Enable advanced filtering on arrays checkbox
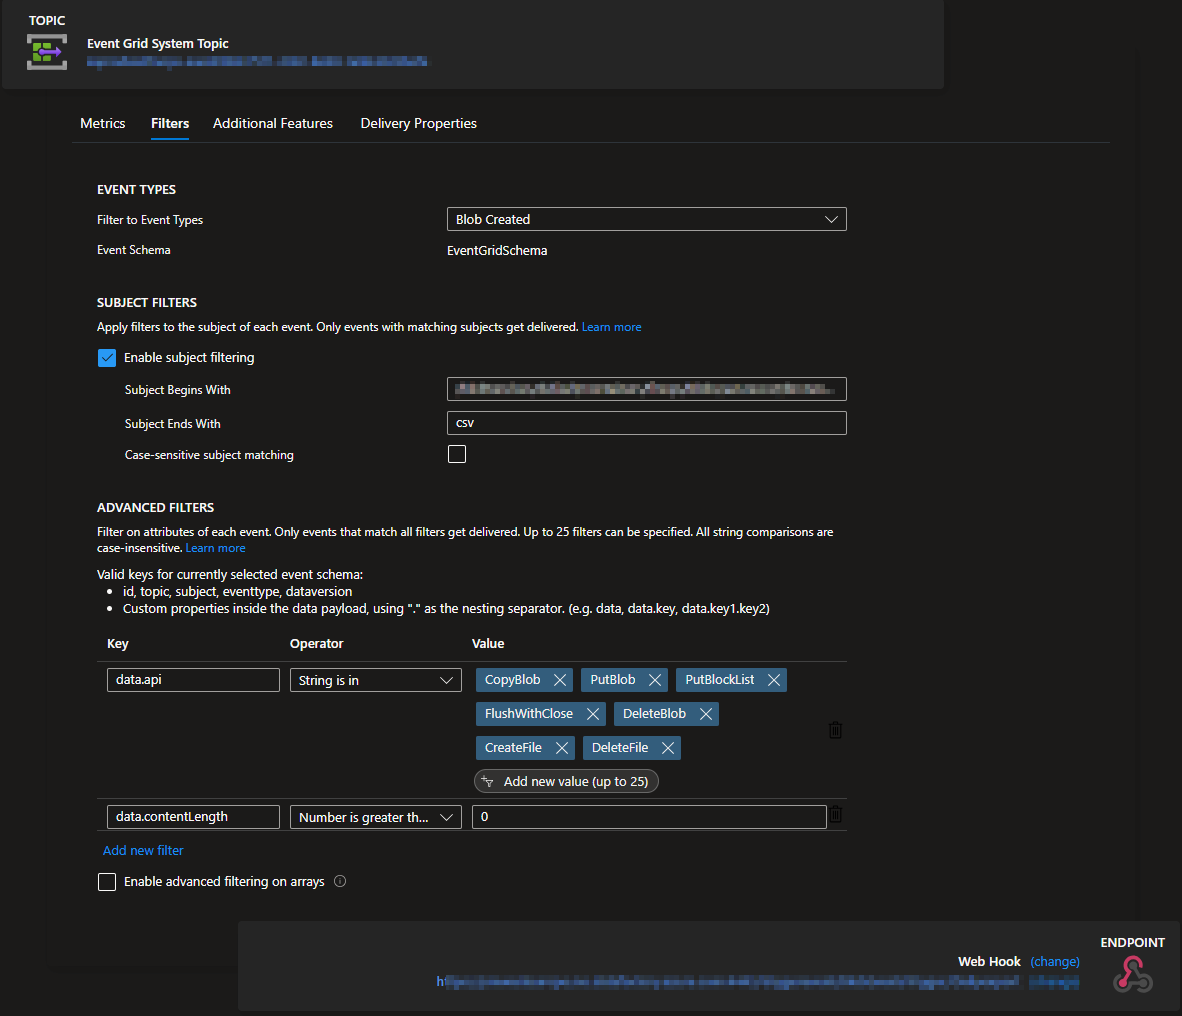 pyautogui.click(x=107, y=881)
